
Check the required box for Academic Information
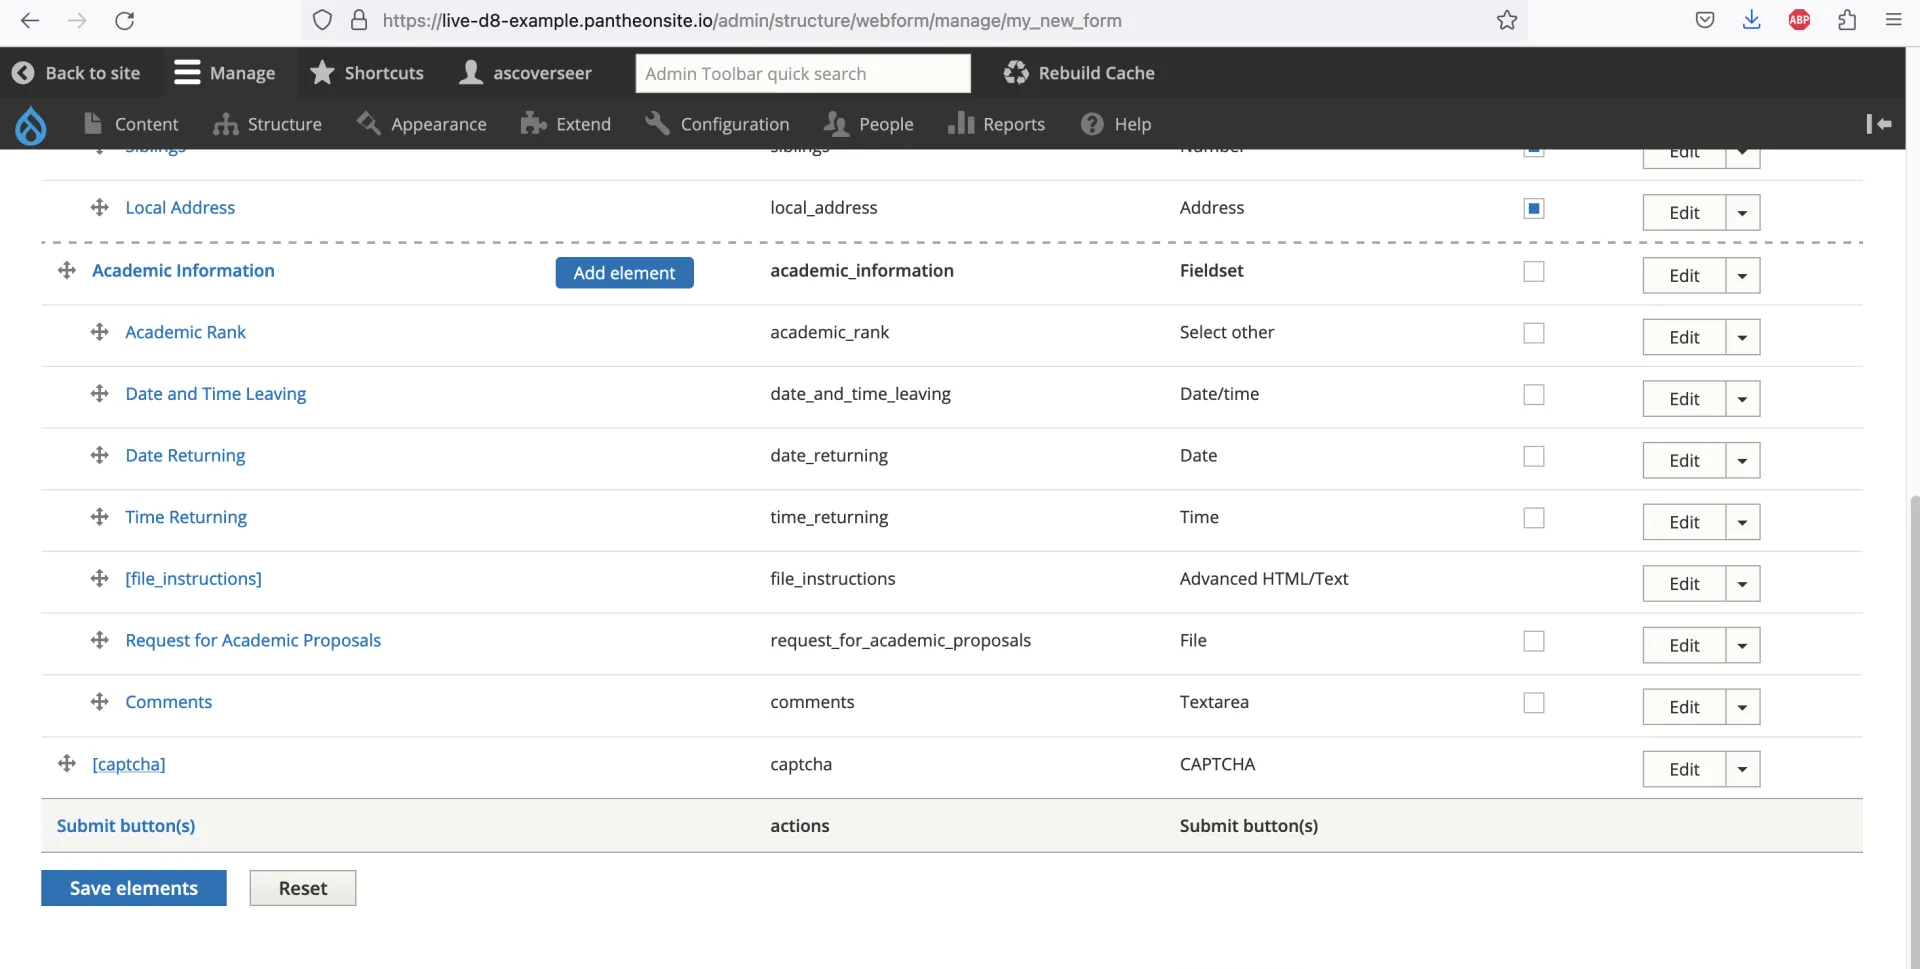coord(1534,271)
